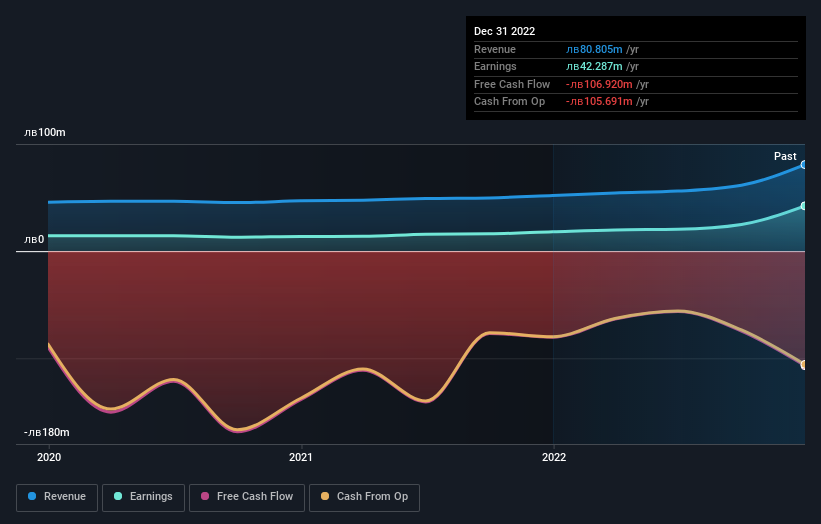Toggle the Revenue legend button
The height and width of the screenshot is (524, 821).
57,497
